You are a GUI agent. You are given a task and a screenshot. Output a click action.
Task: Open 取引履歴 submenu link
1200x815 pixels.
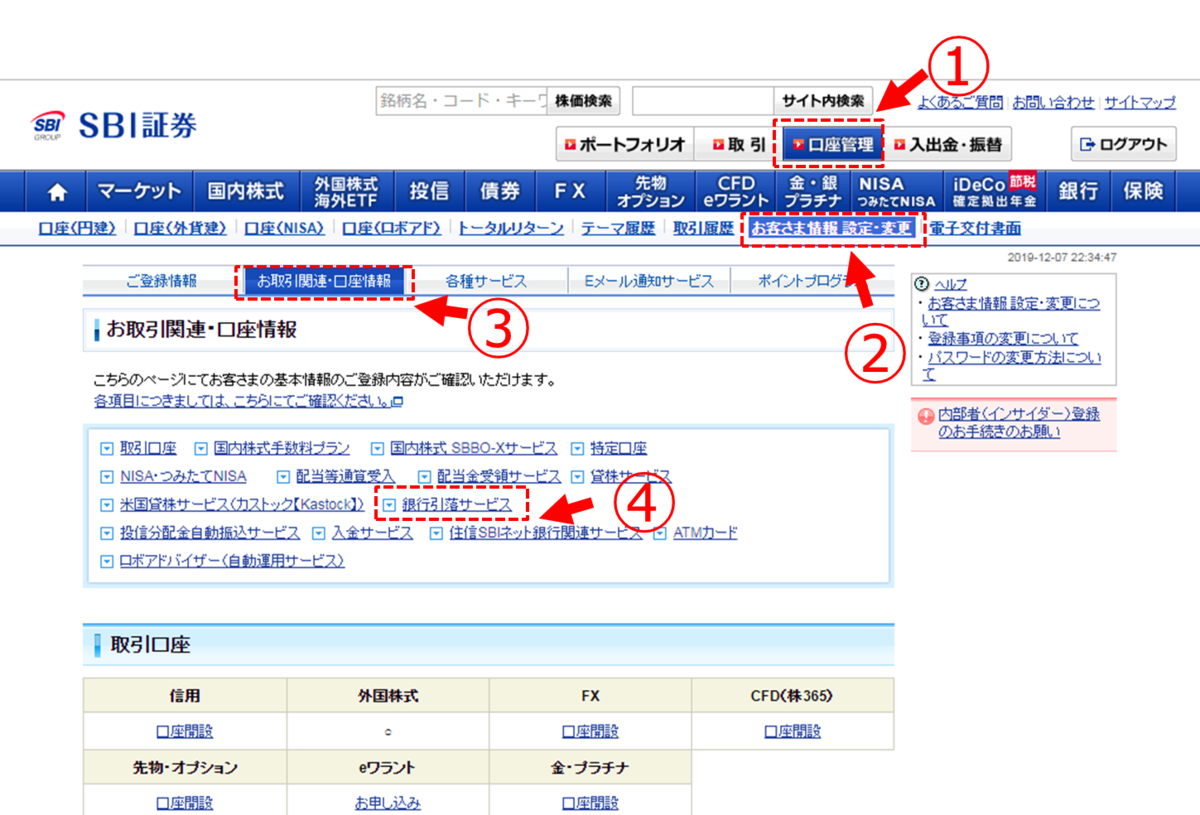click(704, 228)
